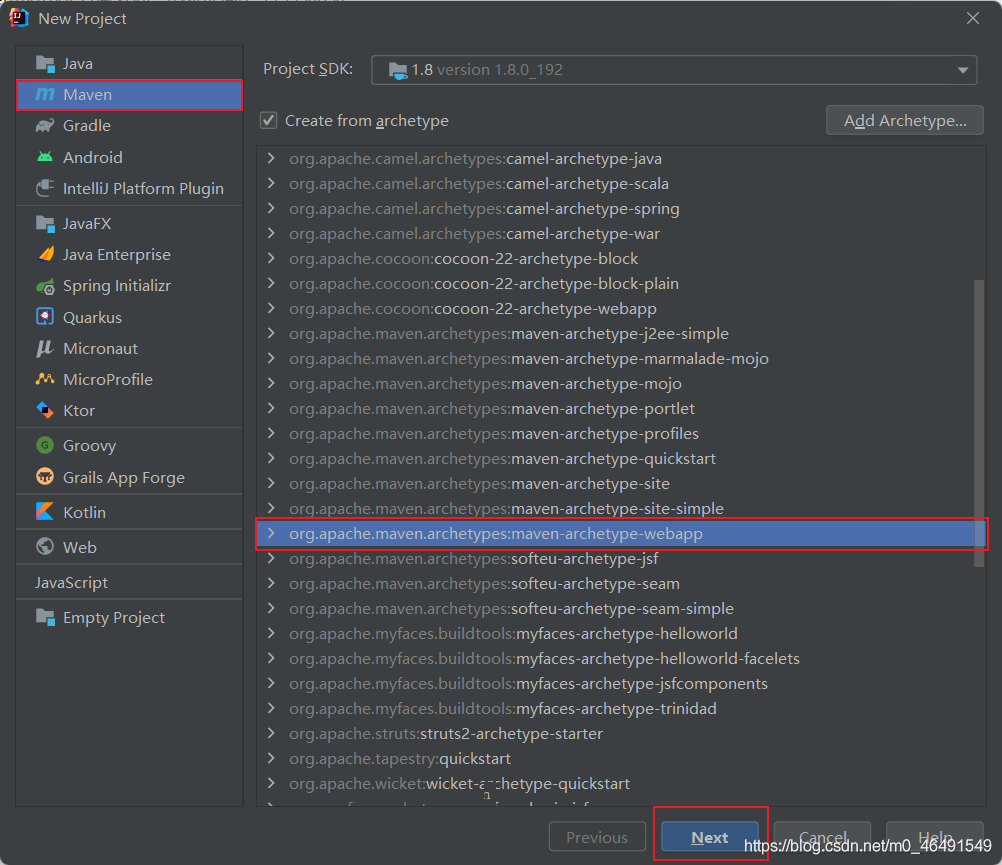Open the Project SDK dropdown arrow
The image size is (1002, 865).
(x=962, y=70)
